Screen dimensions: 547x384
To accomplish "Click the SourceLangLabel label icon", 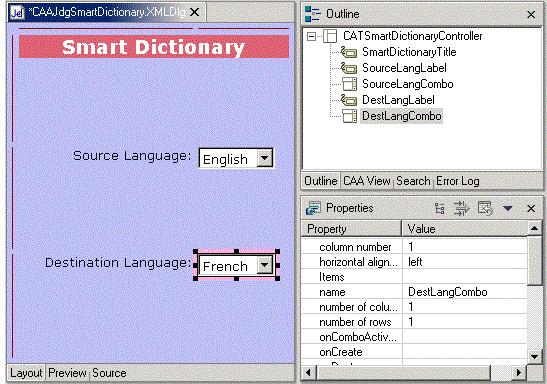I will tap(349, 68).
